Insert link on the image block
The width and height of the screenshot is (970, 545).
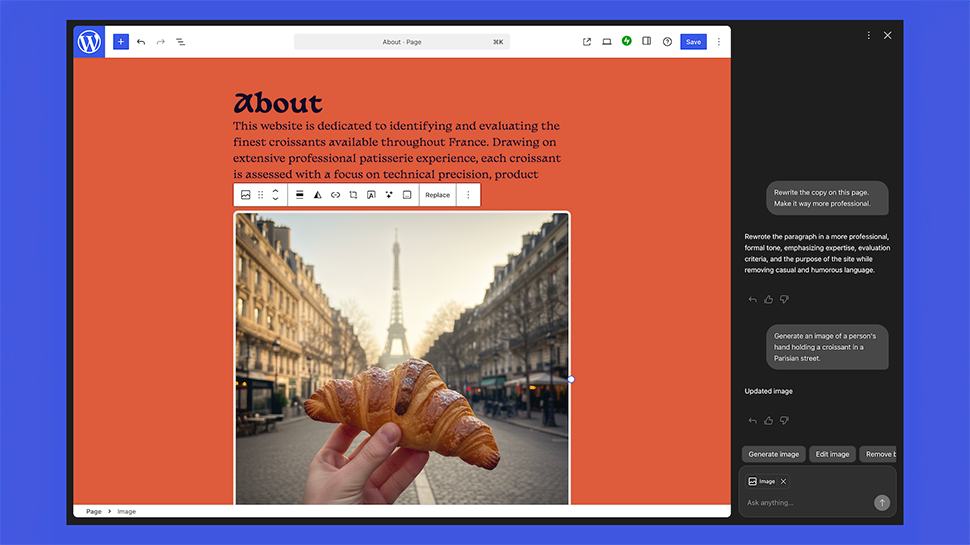tap(335, 195)
